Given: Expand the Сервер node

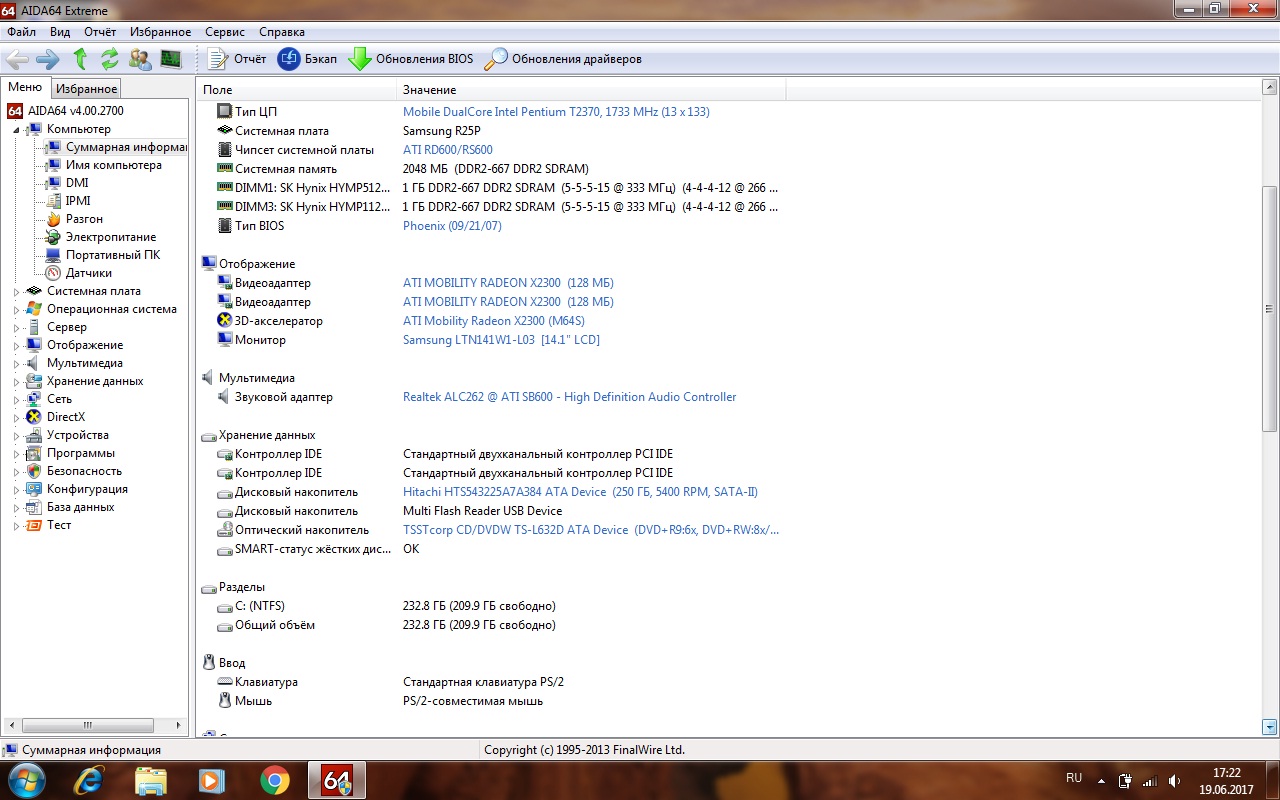Looking at the screenshot, I should 17,328.
